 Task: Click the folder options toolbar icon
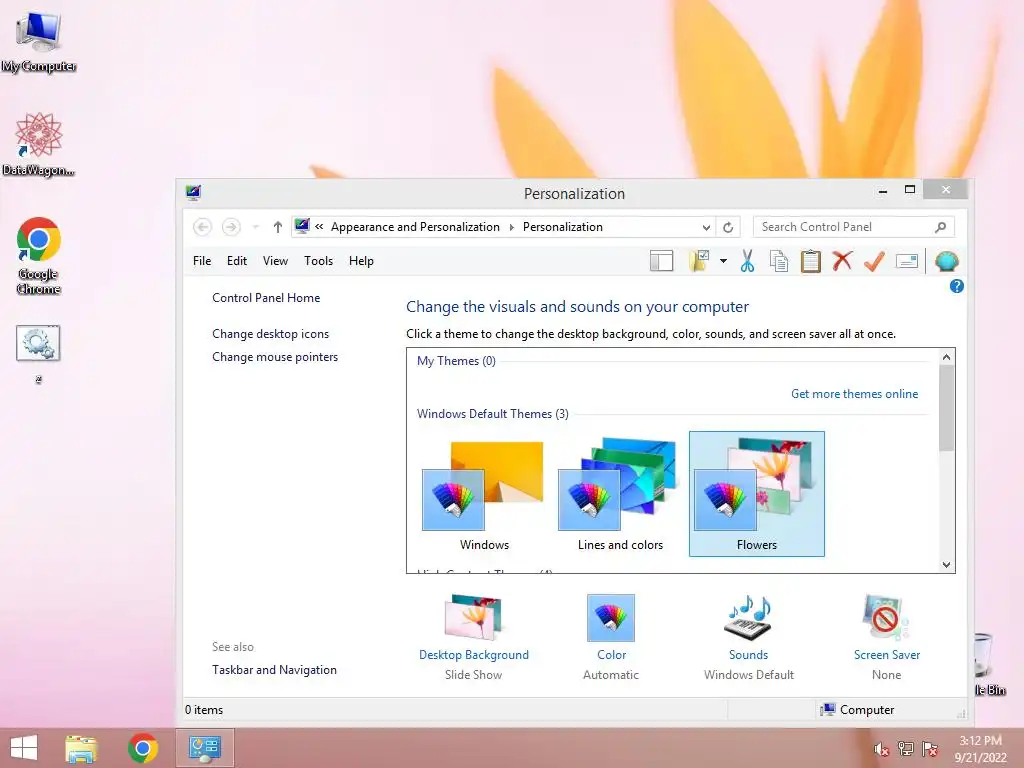699,261
